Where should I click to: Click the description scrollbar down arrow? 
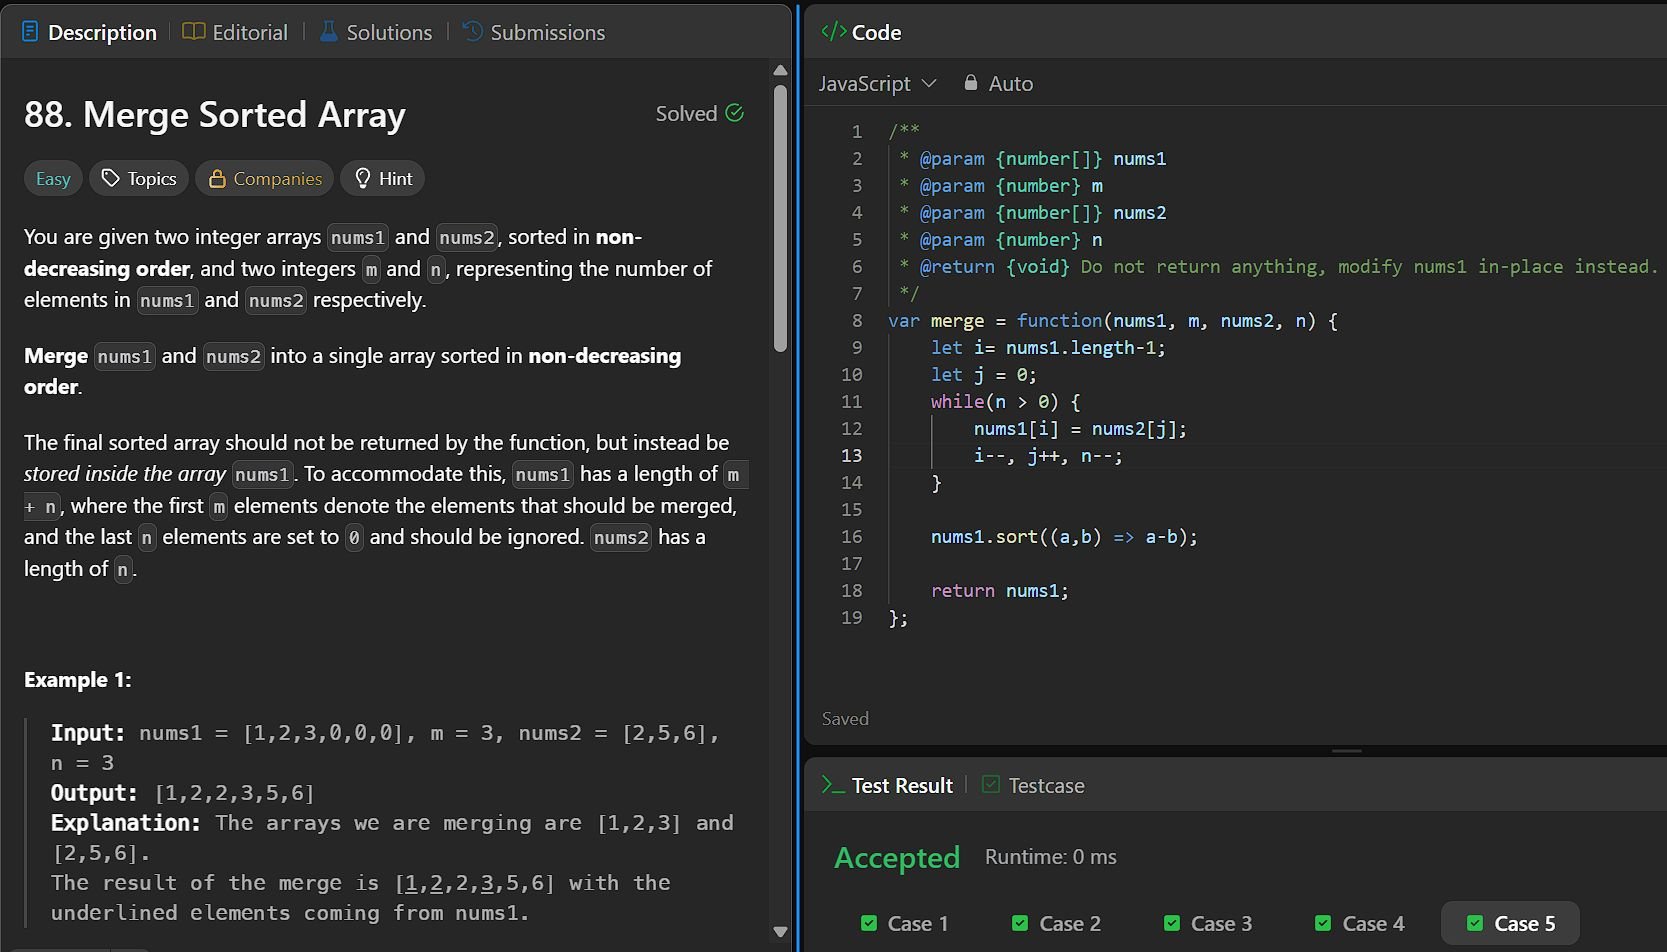click(780, 931)
